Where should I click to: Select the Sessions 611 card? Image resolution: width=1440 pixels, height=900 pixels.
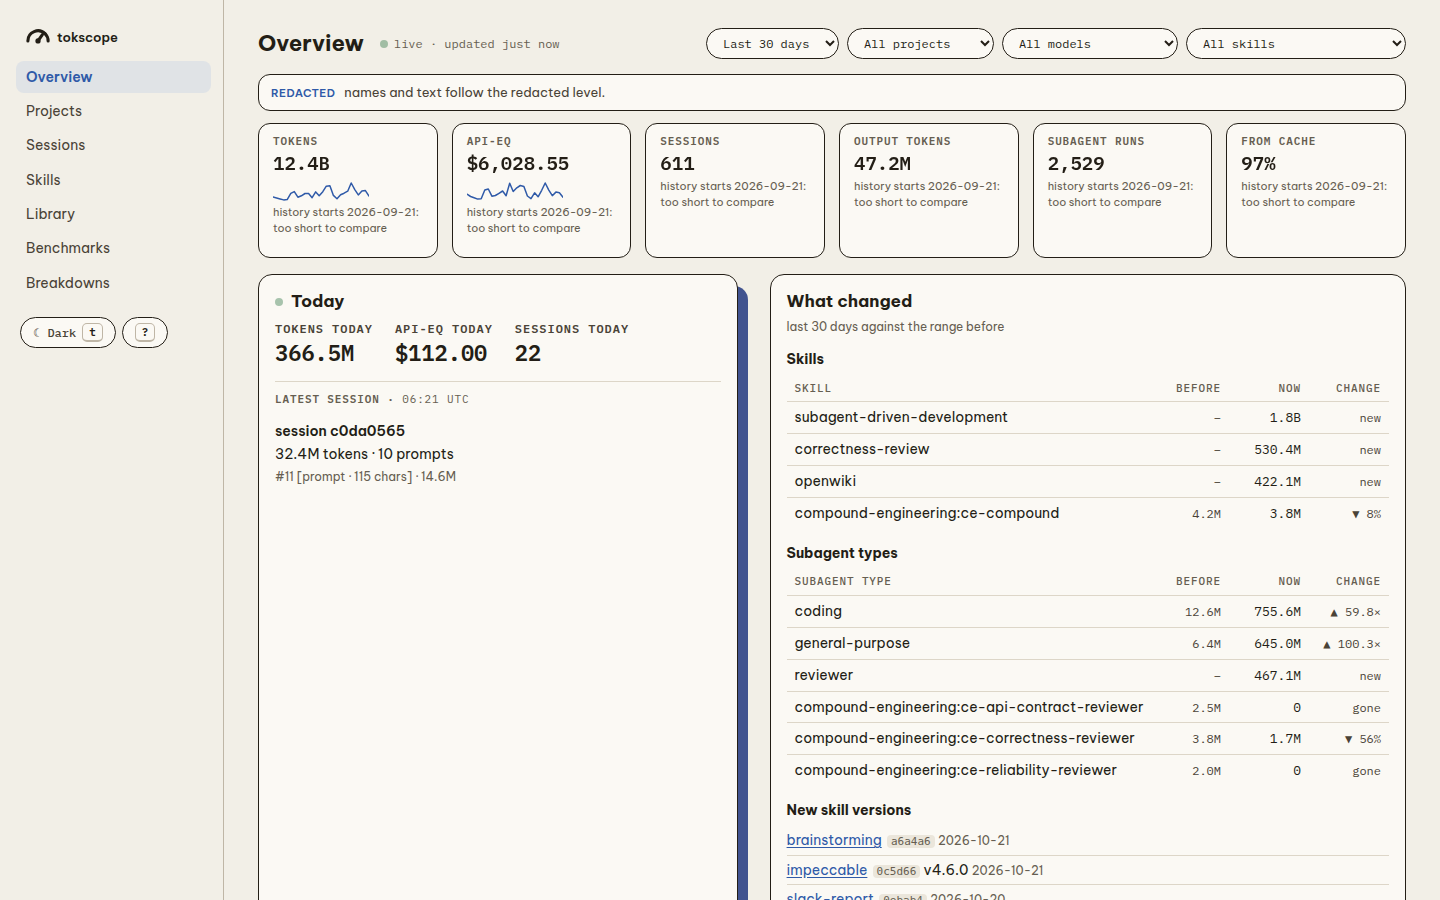pos(735,190)
